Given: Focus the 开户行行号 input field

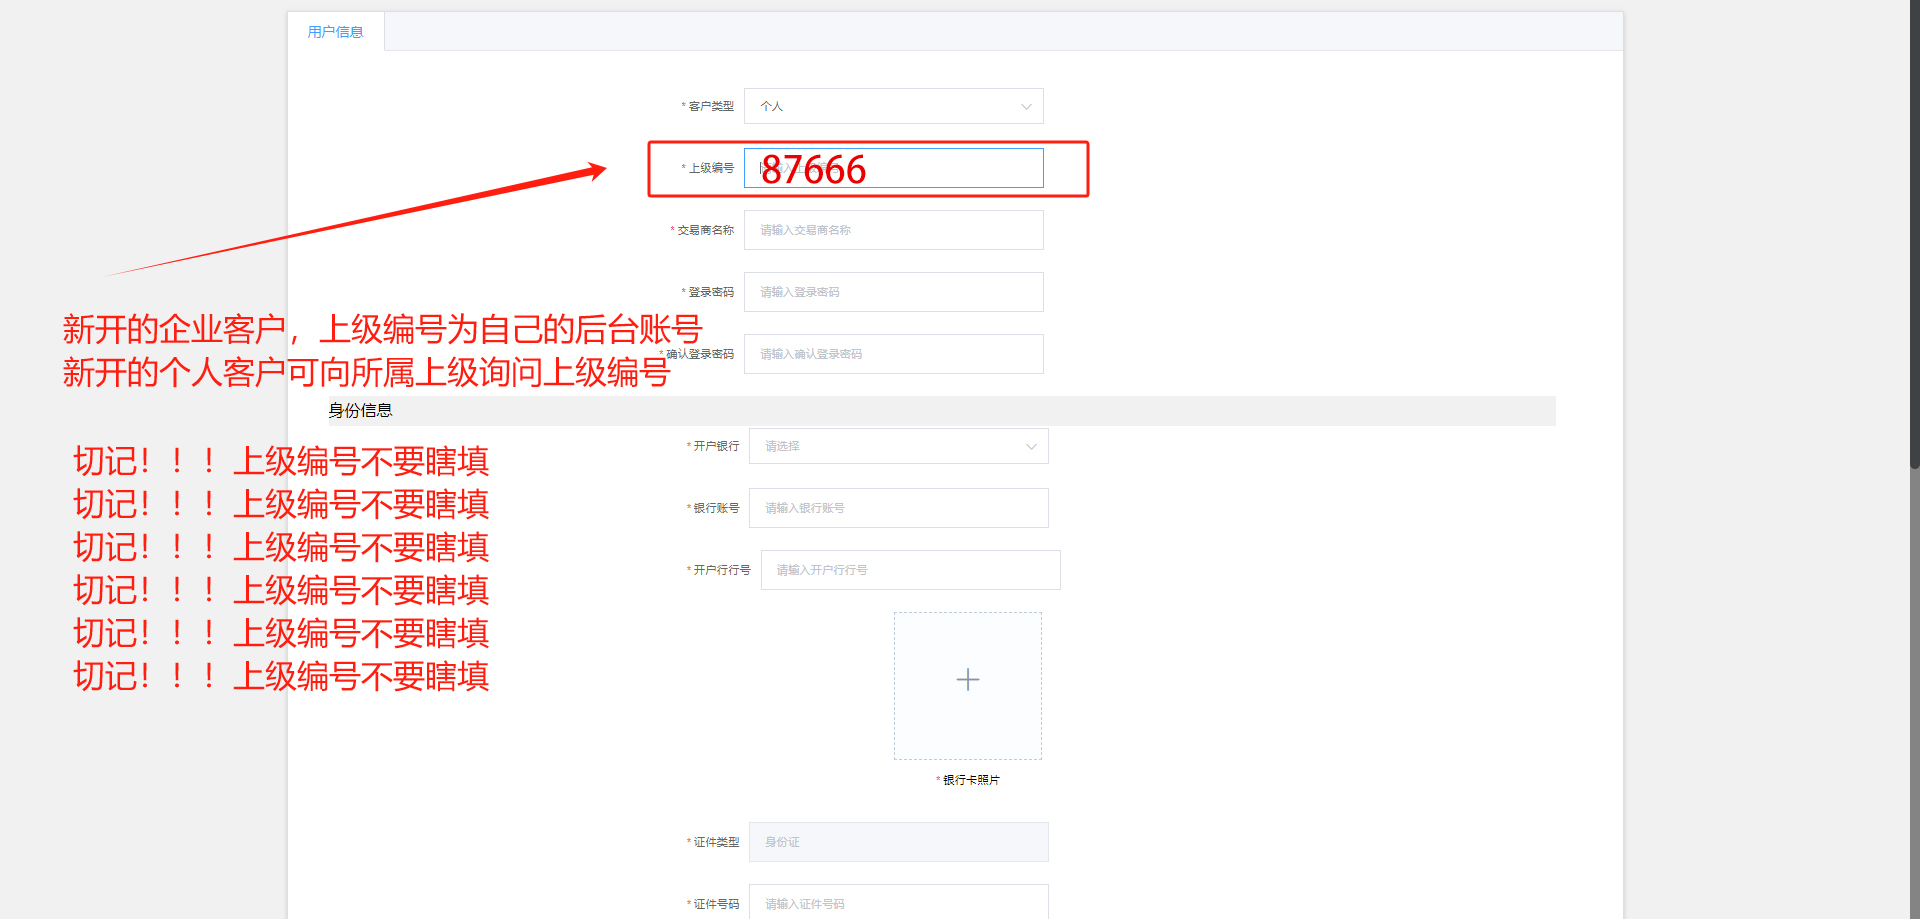Looking at the screenshot, I should point(910,570).
